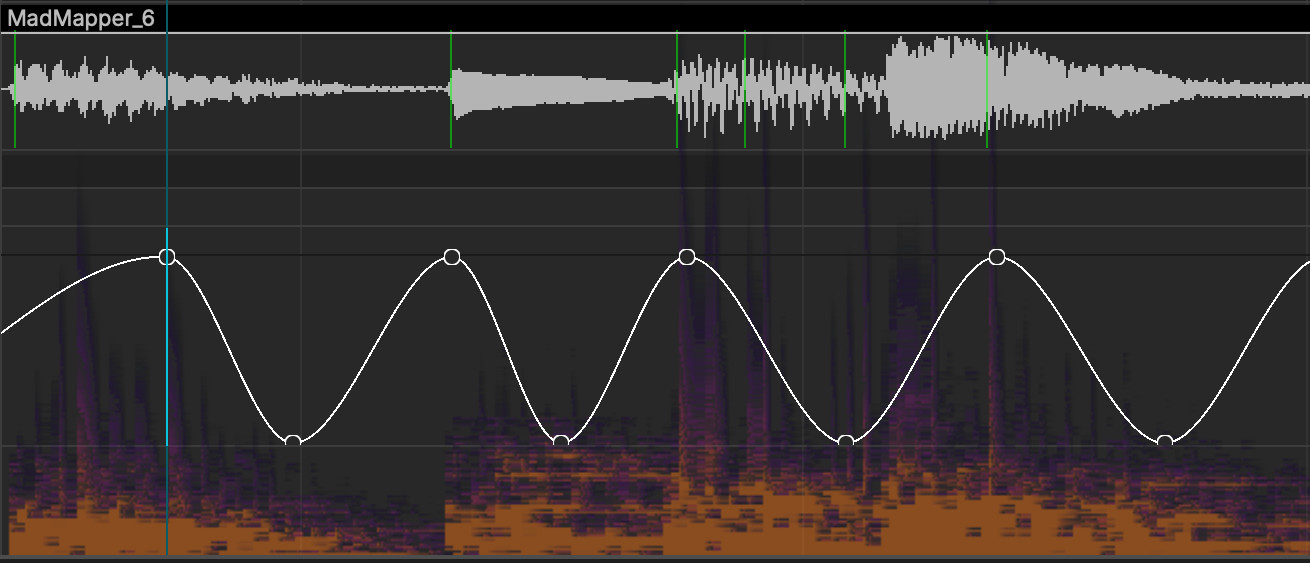Image resolution: width=1310 pixels, height=563 pixels.
Task: Select the first trough keyframe on the curve
Action: tap(292, 441)
